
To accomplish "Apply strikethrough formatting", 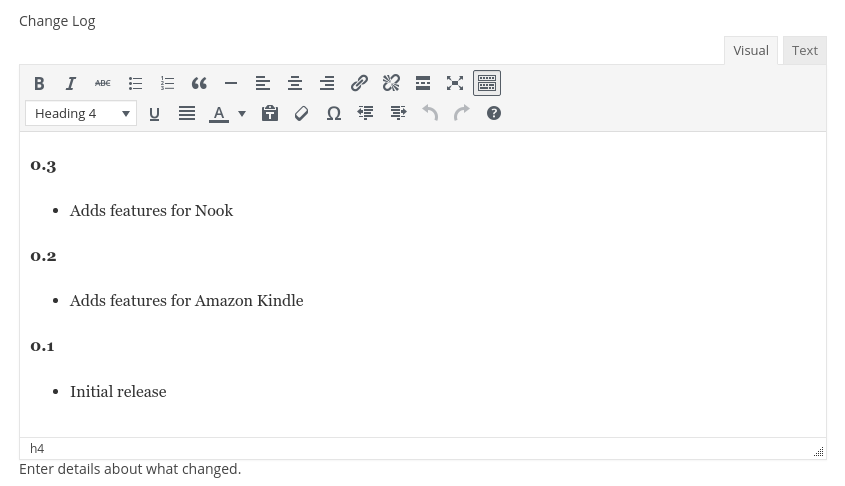I will point(103,83).
